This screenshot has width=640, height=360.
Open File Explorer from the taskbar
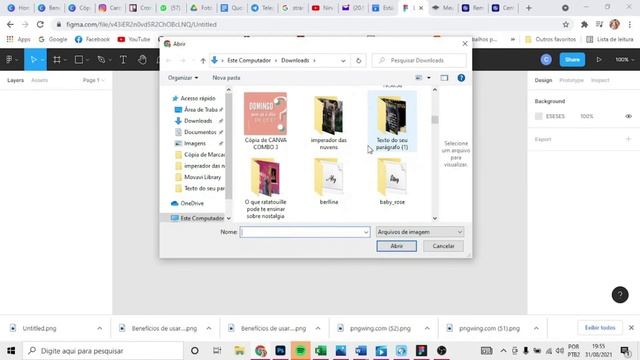point(239,351)
